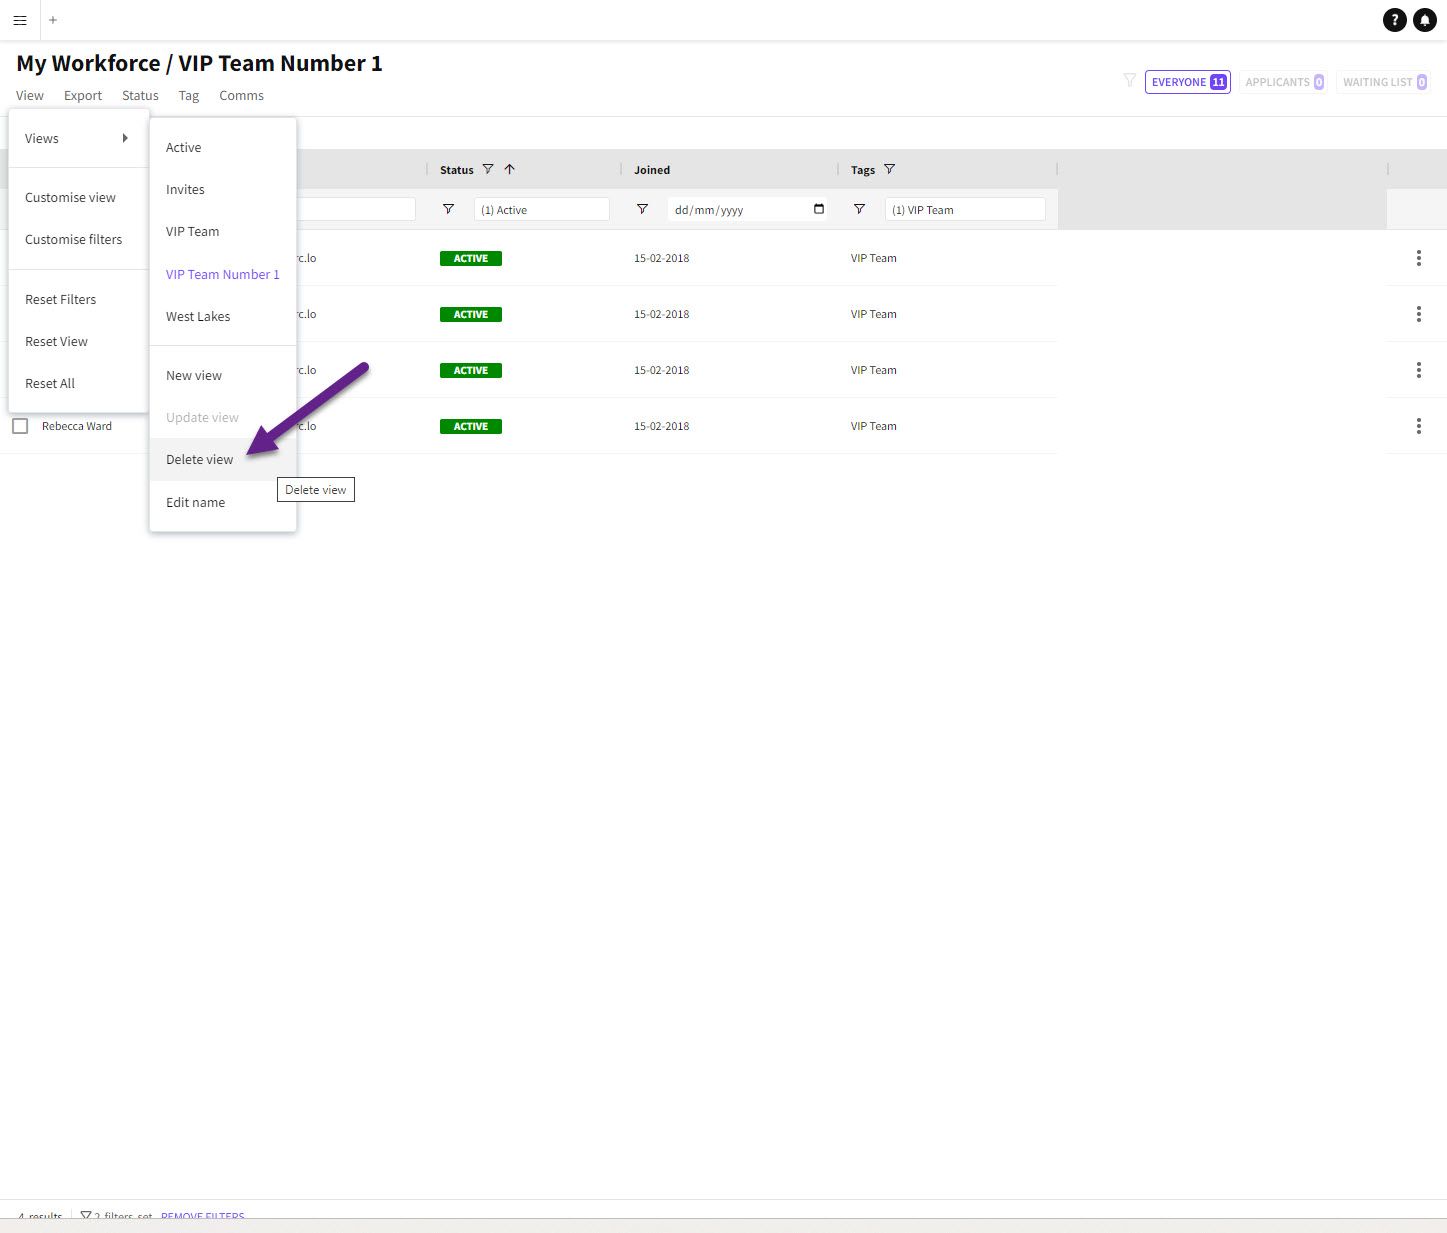Click the Status column header filter icon
Viewport: 1447px width, 1233px height.
[x=488, y=170]
